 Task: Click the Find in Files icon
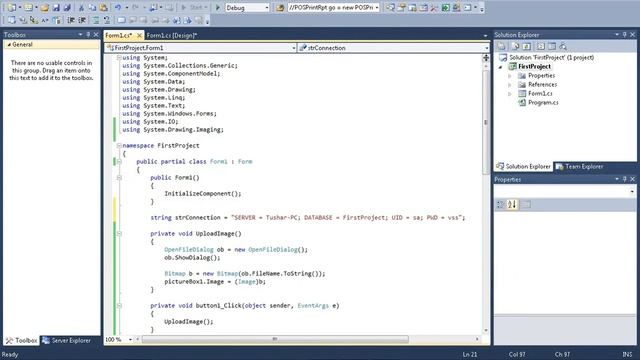click(280, 7)
